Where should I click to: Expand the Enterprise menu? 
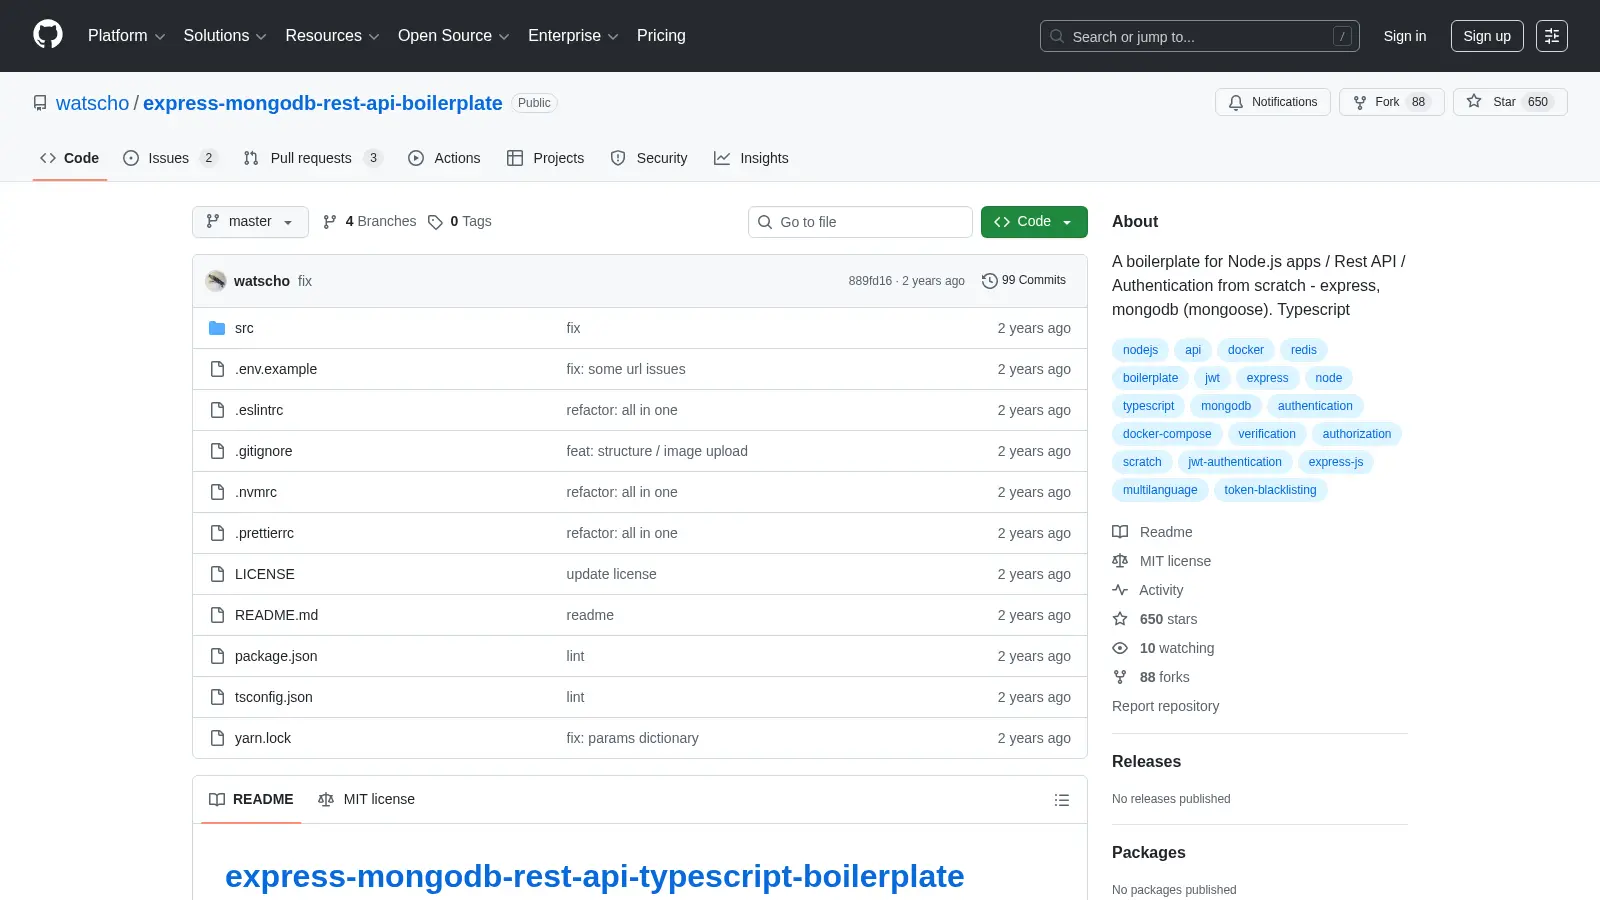tap(573, 36)
